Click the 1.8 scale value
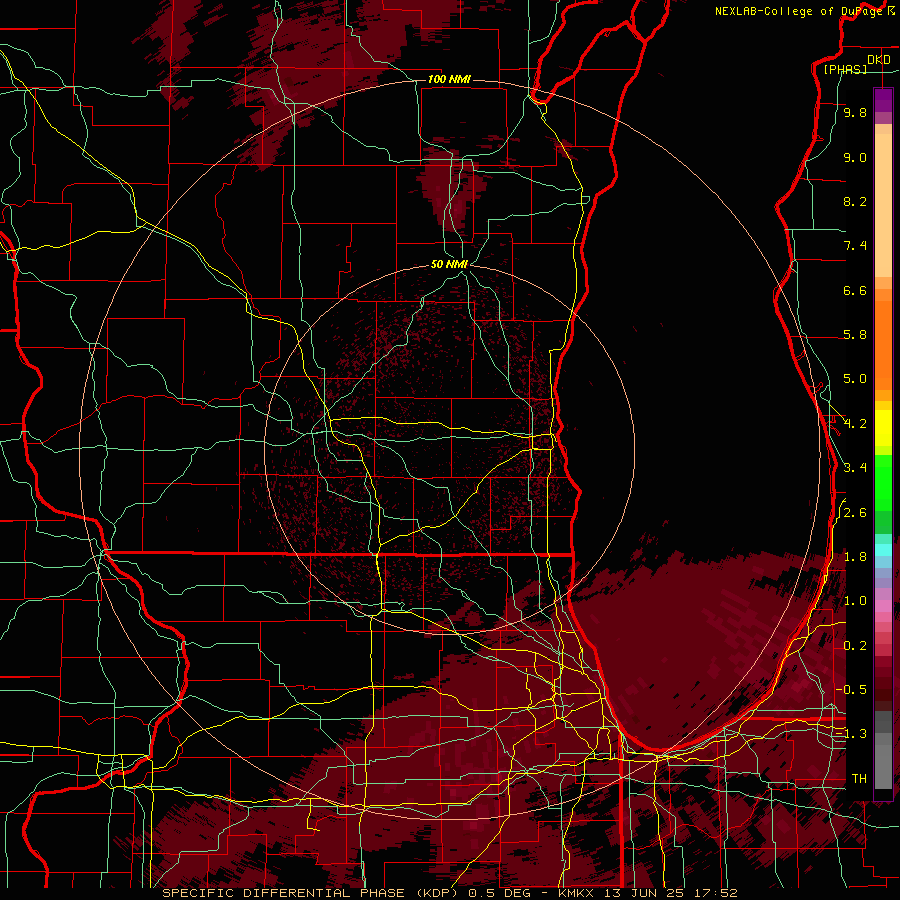The image size is (900, 900). [855, 557]
